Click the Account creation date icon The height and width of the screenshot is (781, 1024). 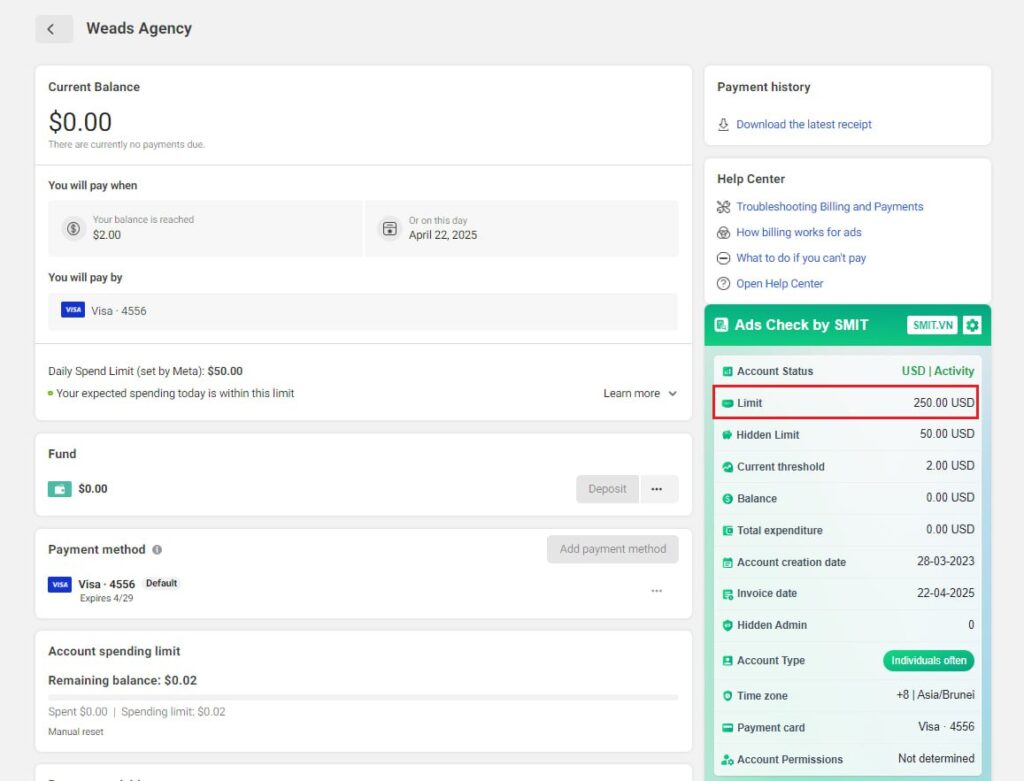pos(728,563)
